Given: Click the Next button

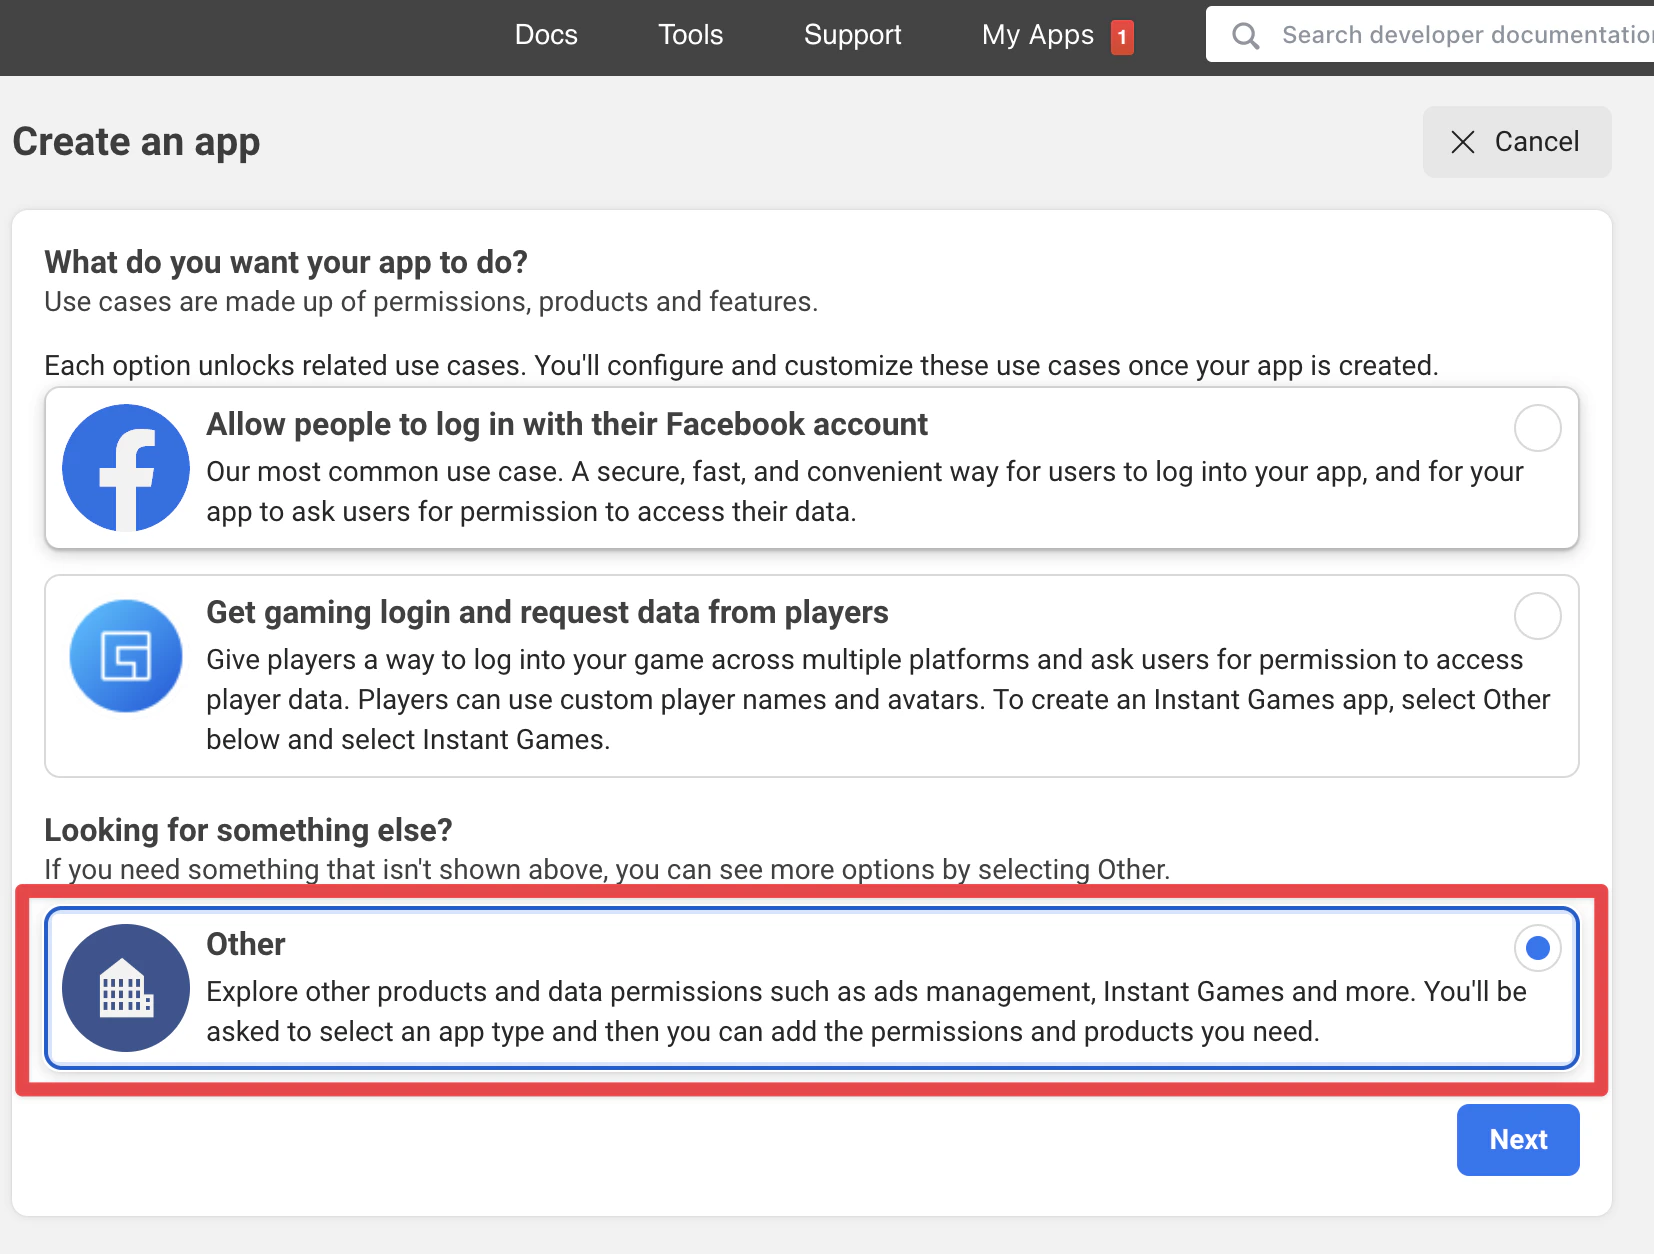Looking at the screenshot, I should click(x=1517, y=1139).
